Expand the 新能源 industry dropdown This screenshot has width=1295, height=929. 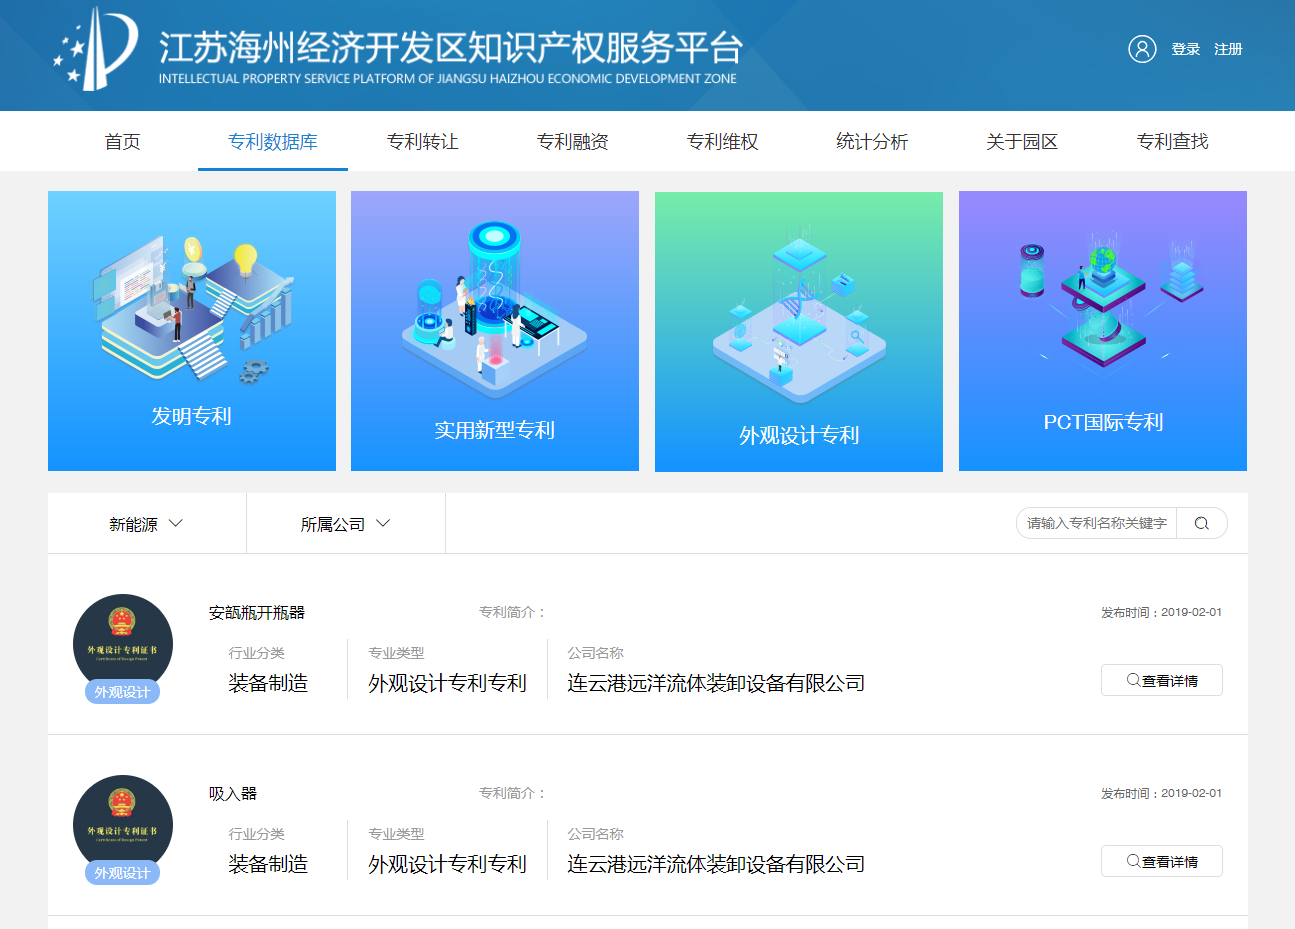pyautogui.click(x=146, y=524)
